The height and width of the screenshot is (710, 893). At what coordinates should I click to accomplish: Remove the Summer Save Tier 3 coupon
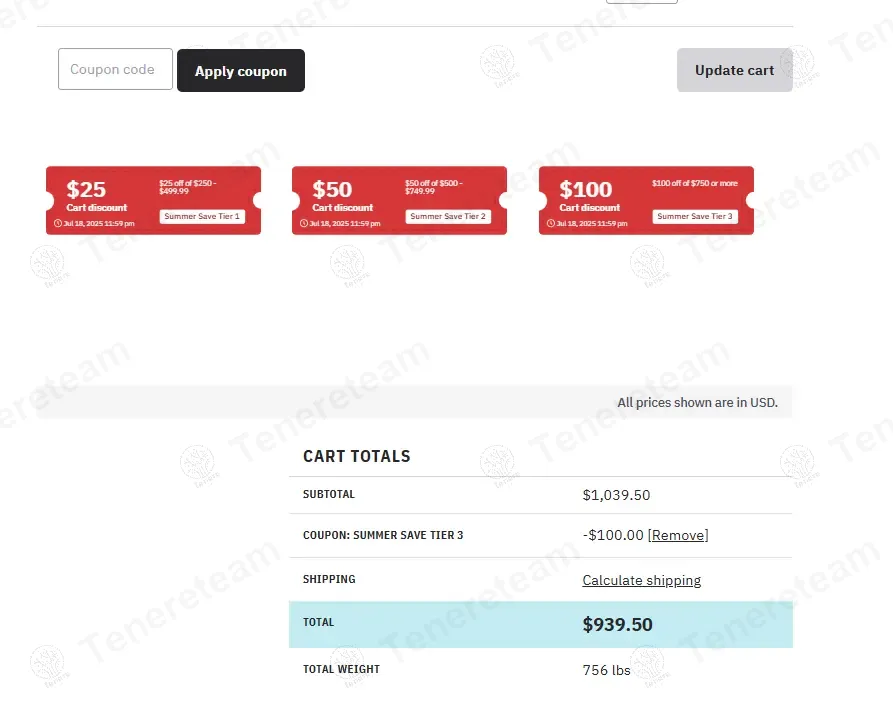[678, 536]
